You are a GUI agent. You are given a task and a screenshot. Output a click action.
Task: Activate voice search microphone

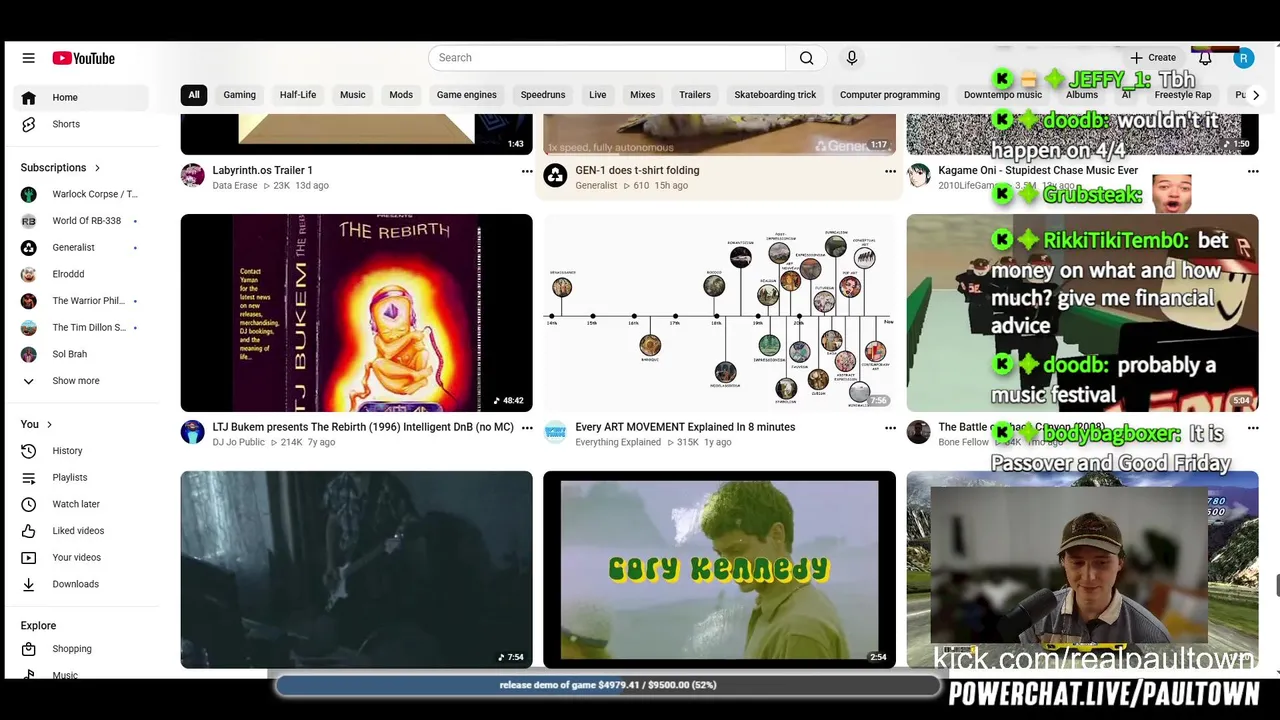pyautogui.click(x=852, y=58)
